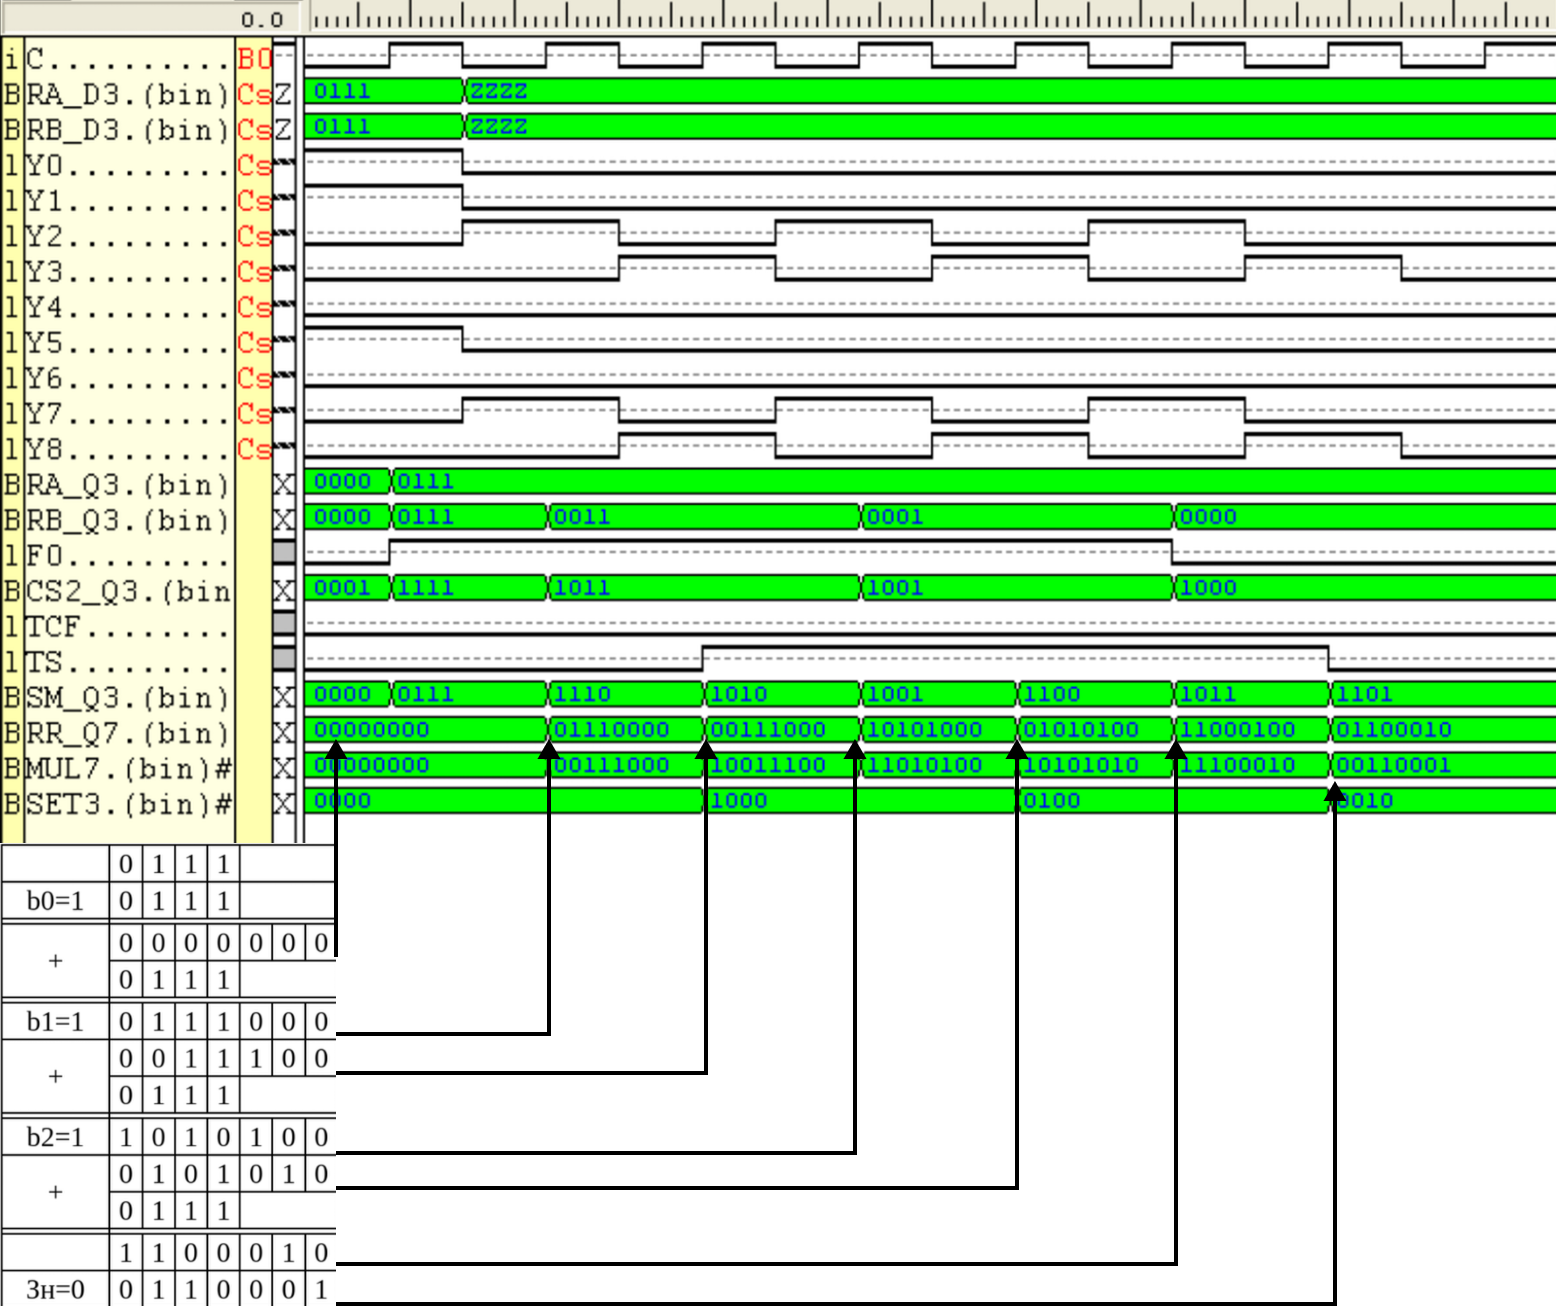1556x1306 pixels.
Task: Click the 'B' bus icon for RA_D3
Action: (x=11, y=95)
